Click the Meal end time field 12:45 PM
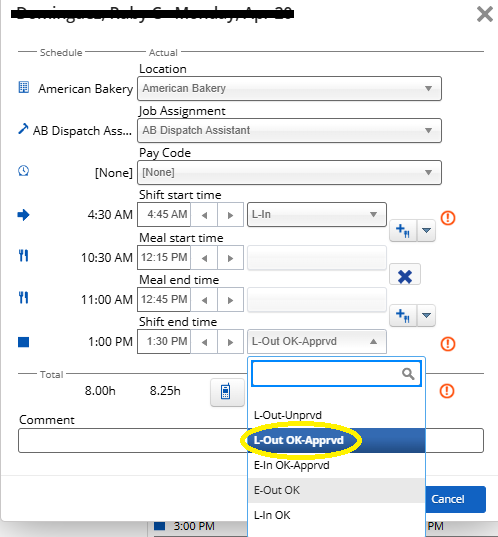Screen dimensions: 498x537 click(x=164, y=299)
